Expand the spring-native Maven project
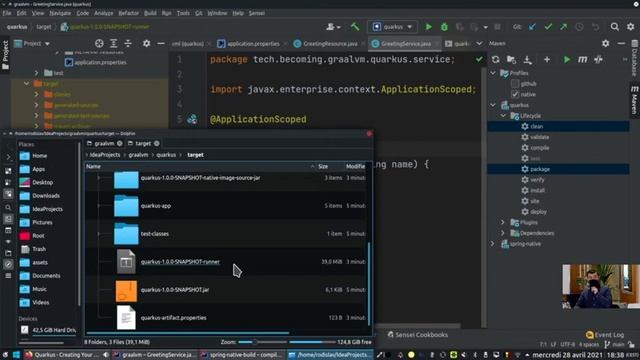 [x=493, y=244]
